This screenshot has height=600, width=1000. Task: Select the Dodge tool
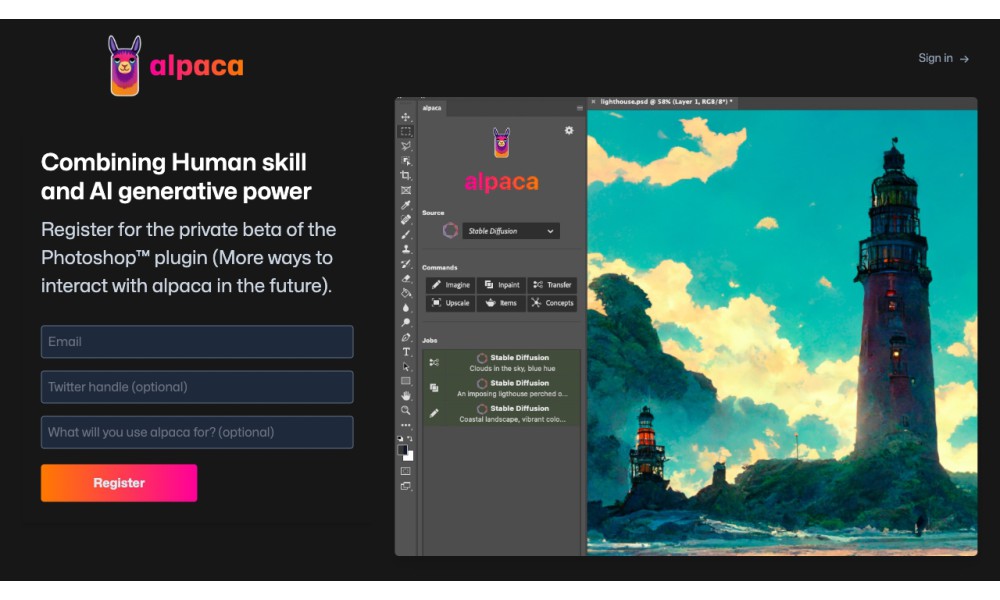pyautogui.click(x=406, y=323)
